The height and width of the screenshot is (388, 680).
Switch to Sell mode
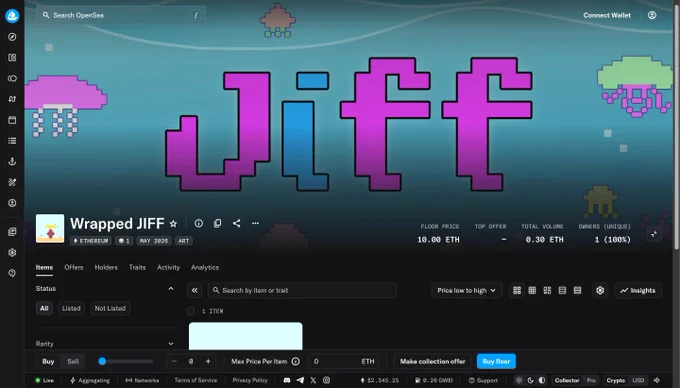pos(73,362)
